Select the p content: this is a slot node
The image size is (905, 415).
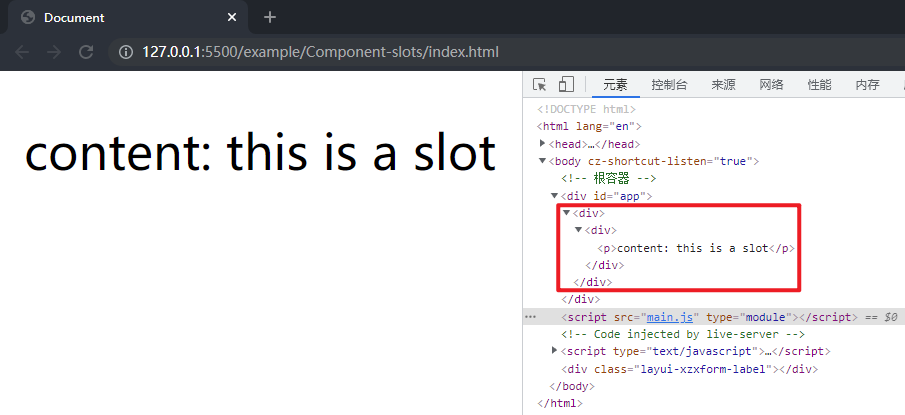coord(696,248)
